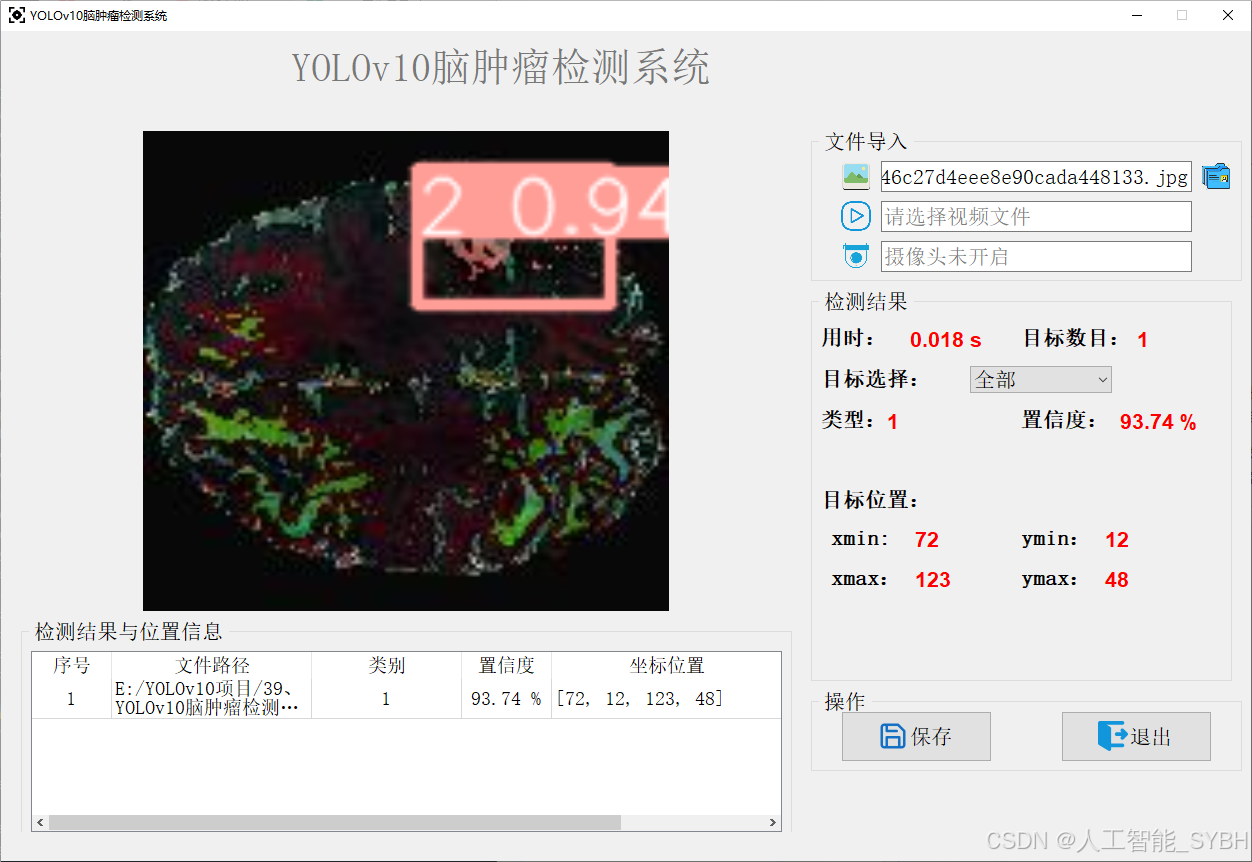Click the 类别 column header
The width and height of the screenshot is (1252, 862).
click(386, 666)
